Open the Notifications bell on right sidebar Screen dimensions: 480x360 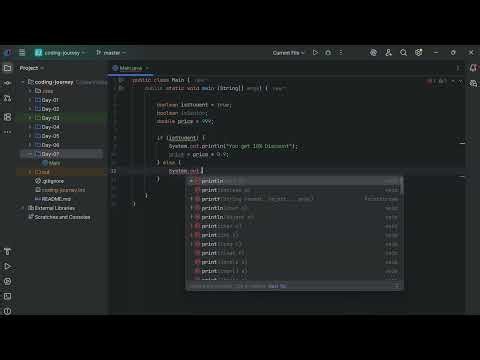click(x=473, y=68)
